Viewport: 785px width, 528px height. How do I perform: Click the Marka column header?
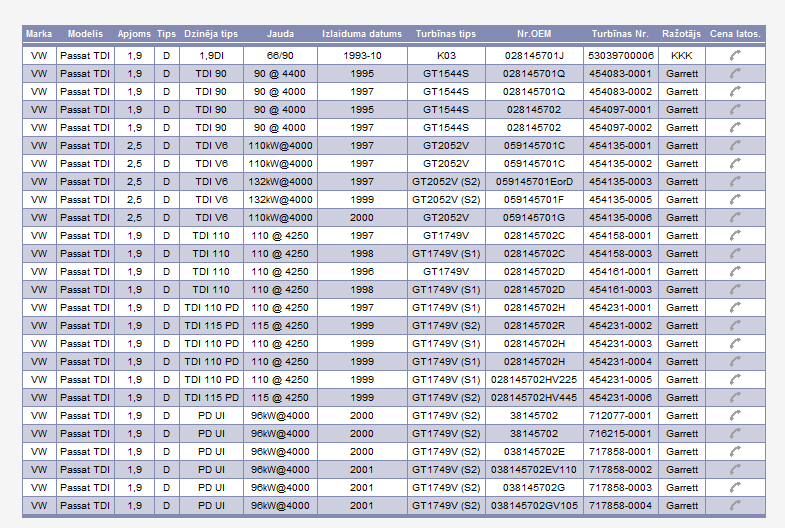point(39,34)
